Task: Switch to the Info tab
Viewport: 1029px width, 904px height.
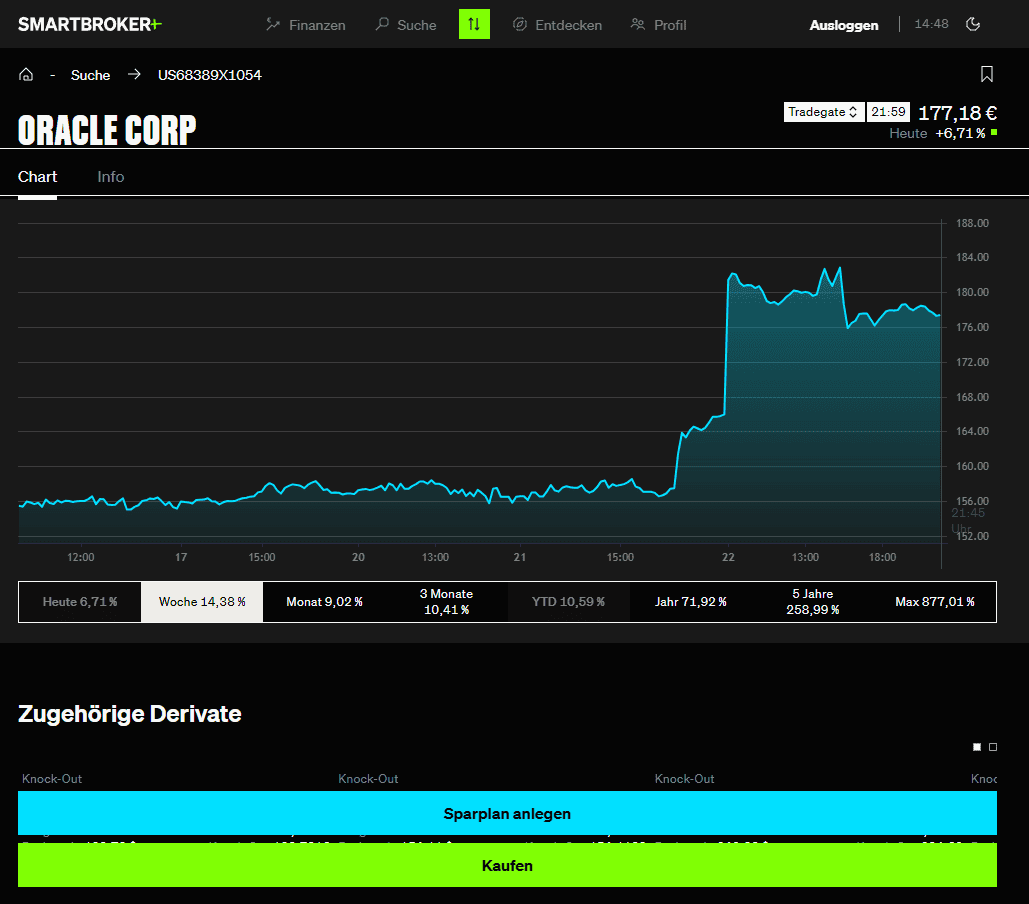Action: tap(110, 176)
